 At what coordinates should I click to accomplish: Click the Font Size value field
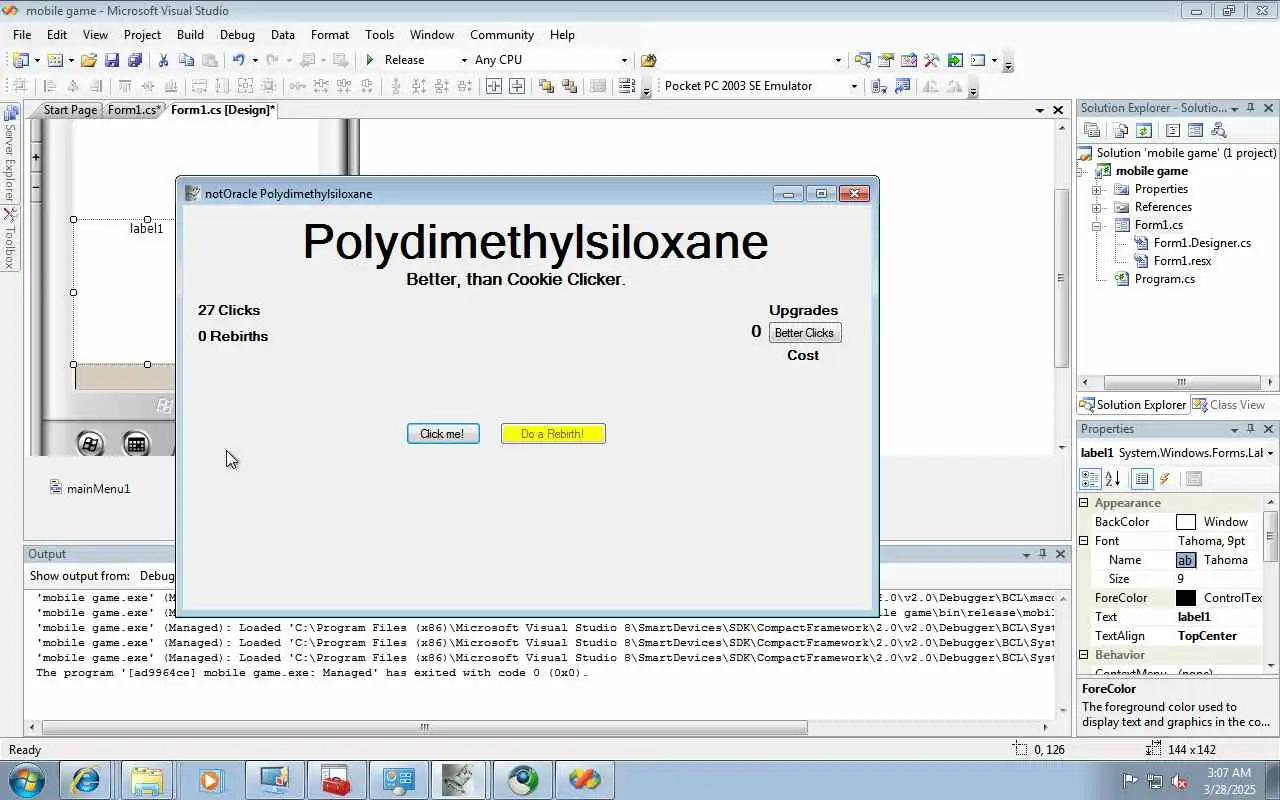point(1218,579)
